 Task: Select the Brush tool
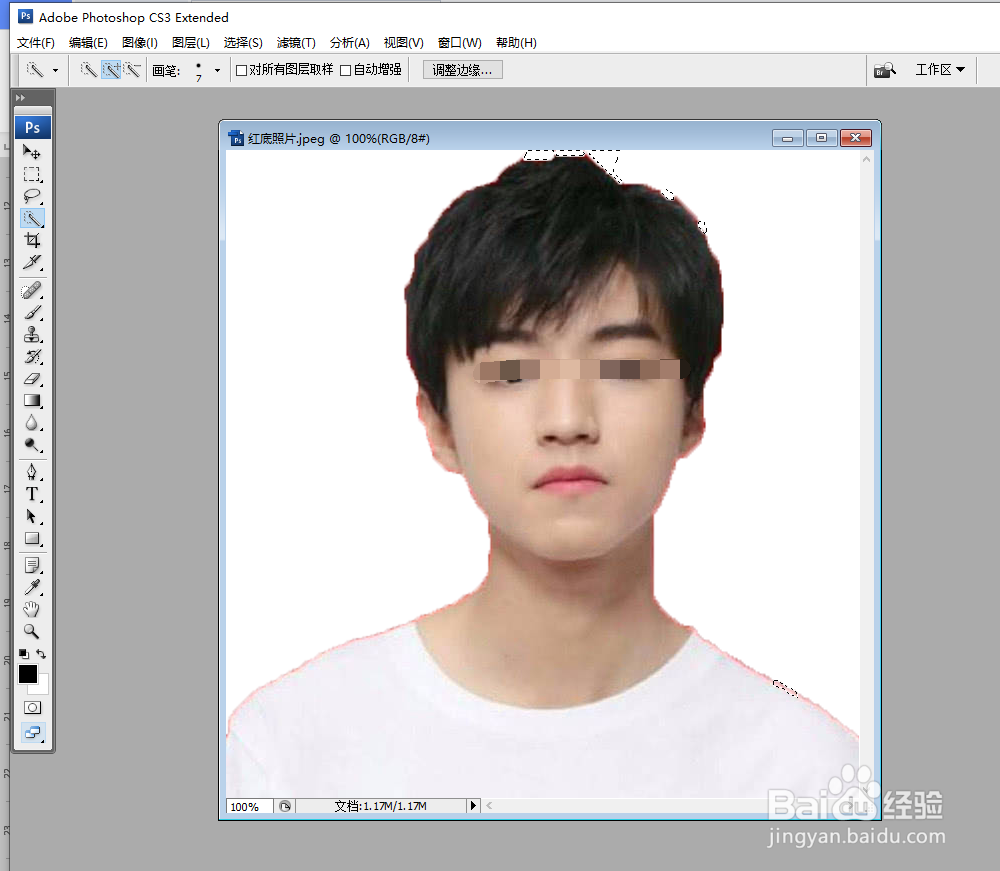tap(32, 312)
